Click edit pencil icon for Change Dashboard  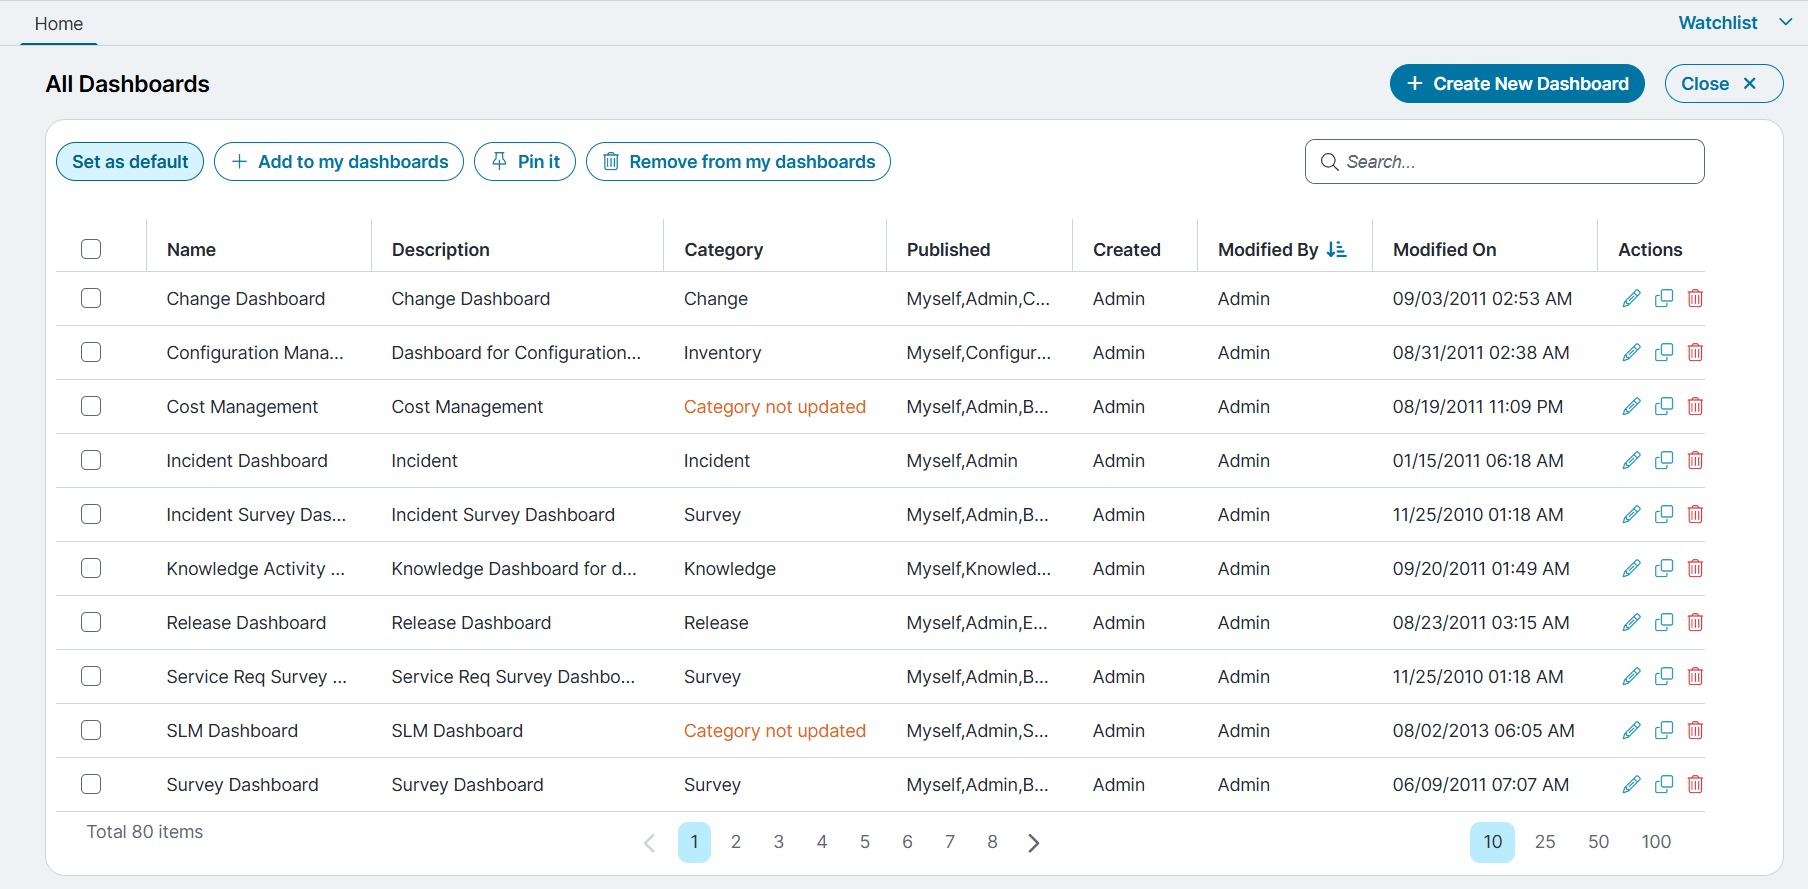[x=1631, y=299]
